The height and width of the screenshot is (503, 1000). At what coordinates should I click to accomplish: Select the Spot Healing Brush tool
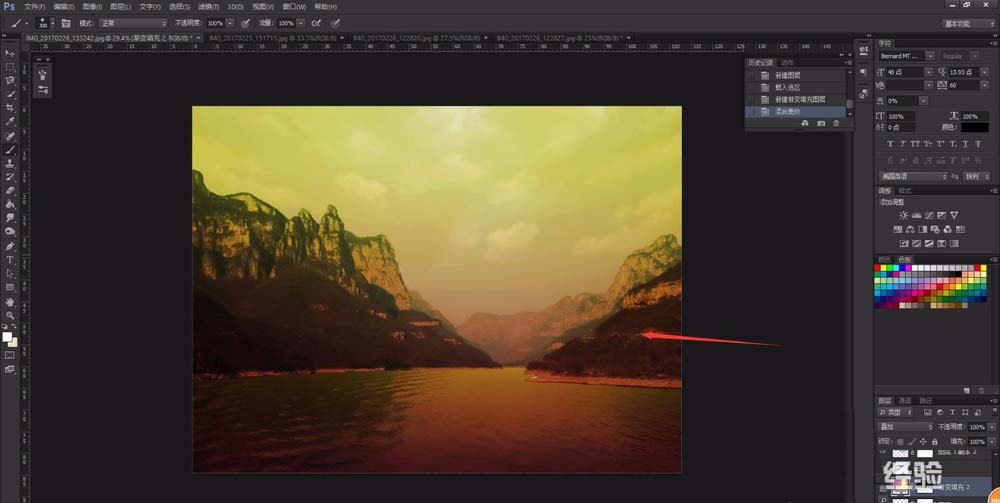coord(10,136)
